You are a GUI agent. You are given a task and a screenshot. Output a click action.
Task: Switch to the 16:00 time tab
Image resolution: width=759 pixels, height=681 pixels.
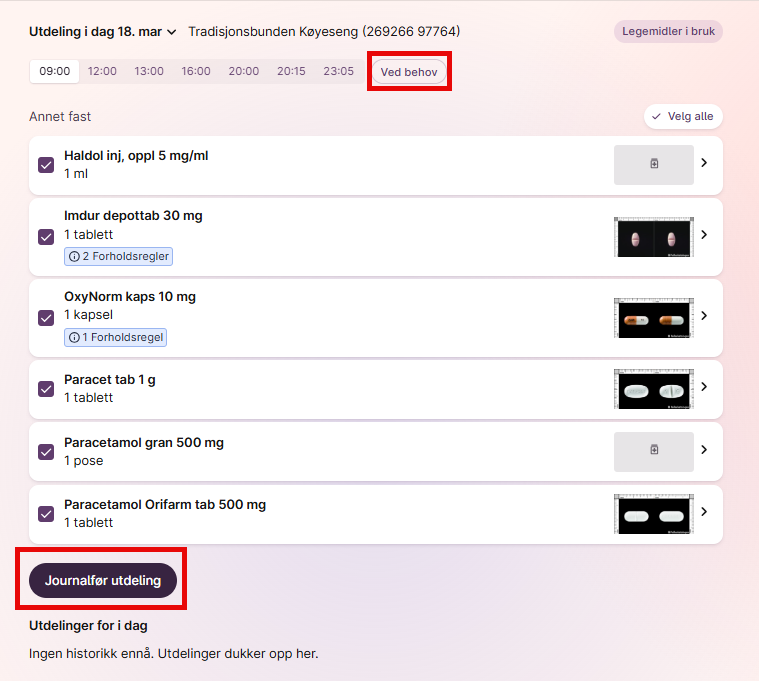tap(196, 72)
